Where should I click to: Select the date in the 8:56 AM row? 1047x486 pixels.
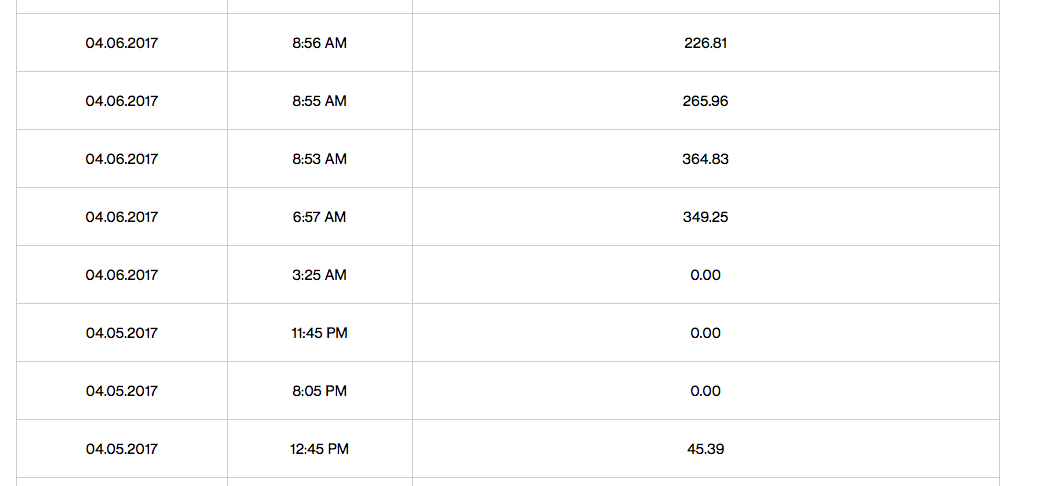tap(122, 43)
